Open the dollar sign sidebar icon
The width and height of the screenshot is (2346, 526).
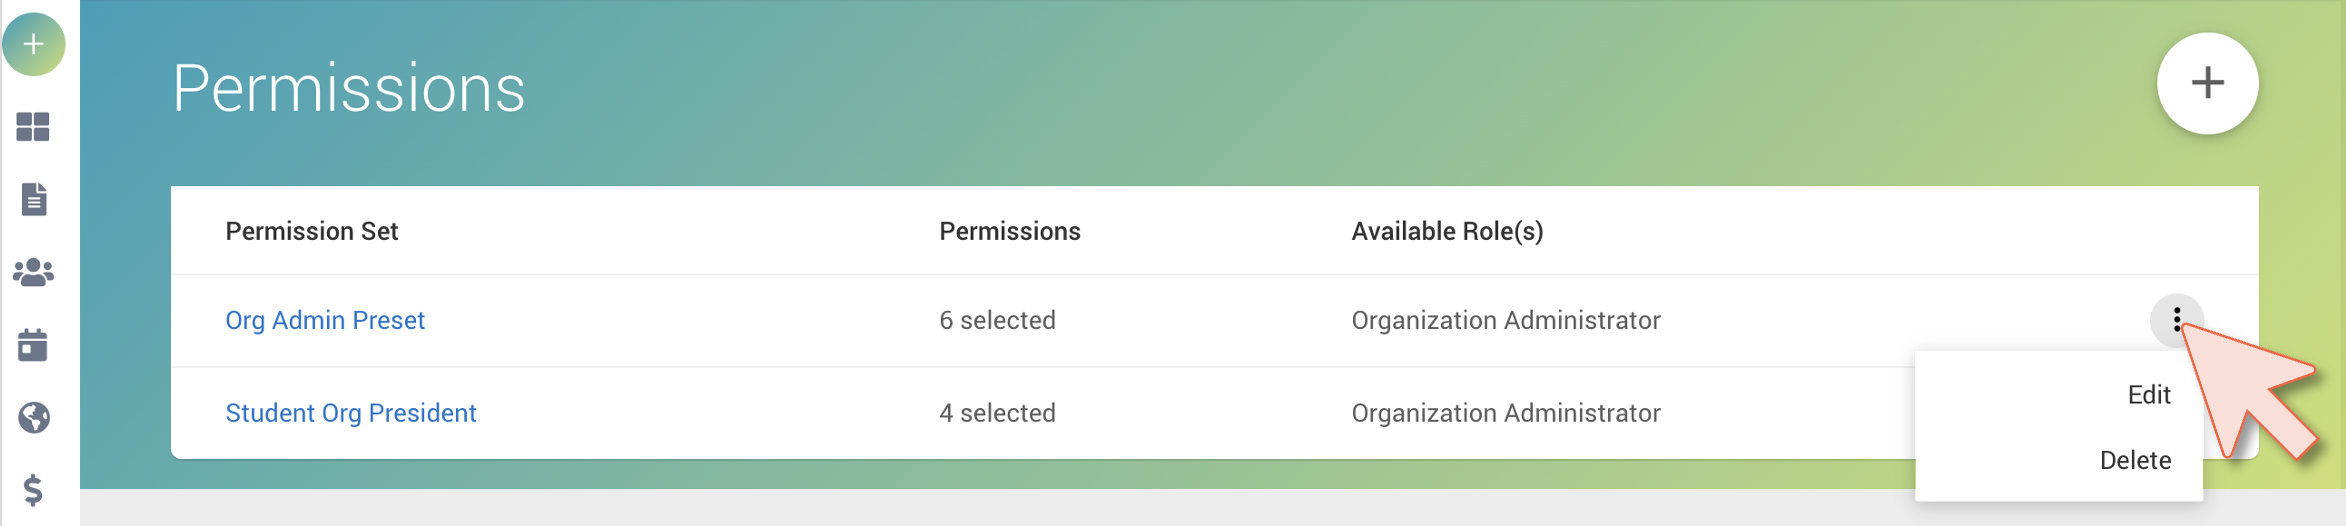[x=33, y=490]
